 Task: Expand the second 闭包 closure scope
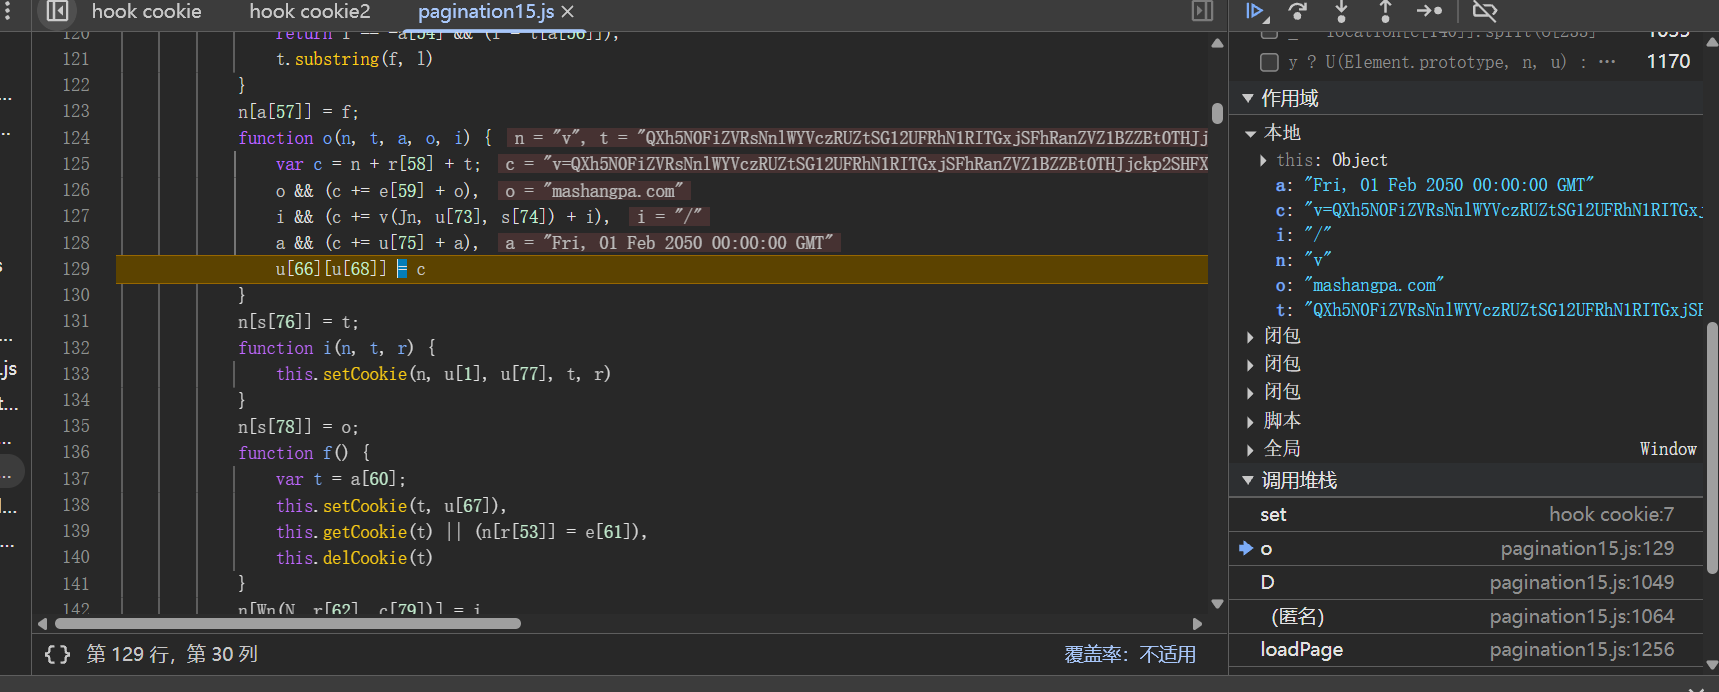point(1250,365)
